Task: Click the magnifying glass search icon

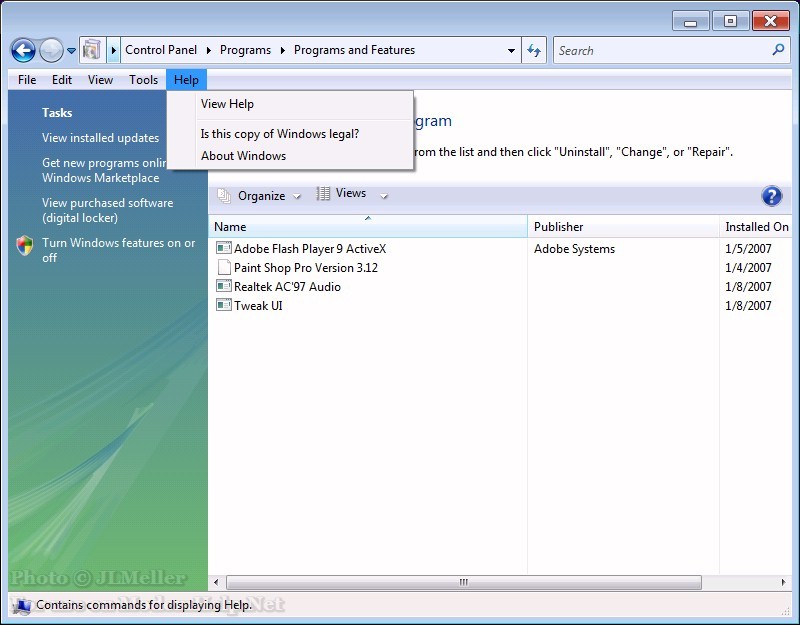Action: 779,49
